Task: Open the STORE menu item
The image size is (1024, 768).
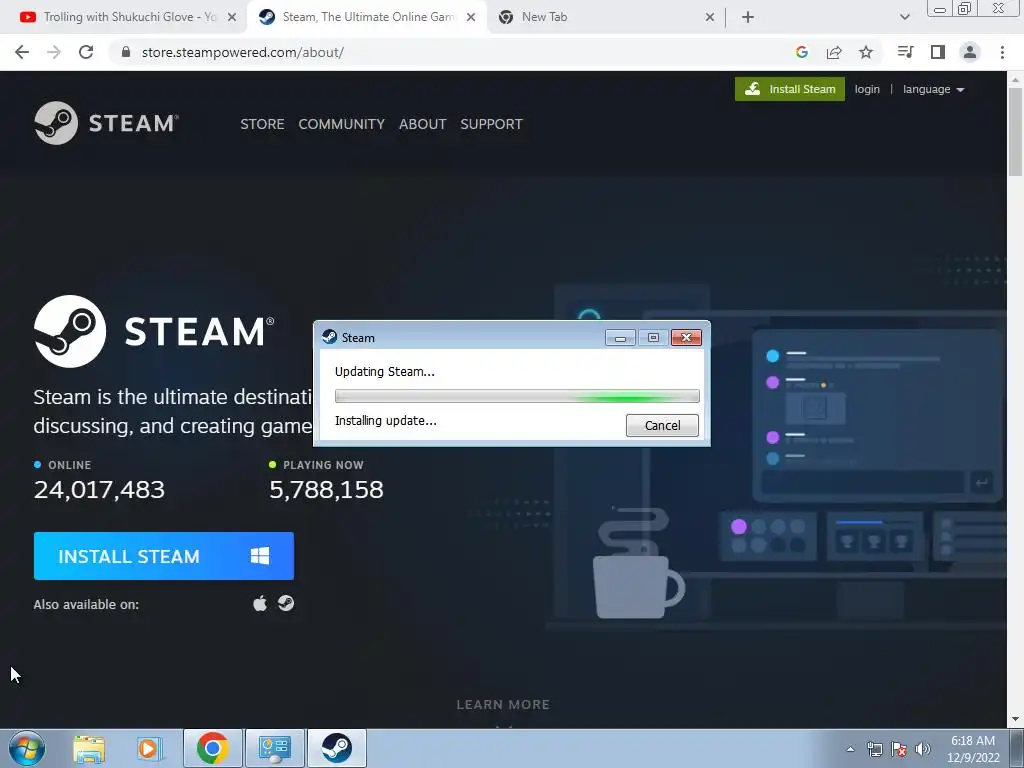Action: pos(262,124)
